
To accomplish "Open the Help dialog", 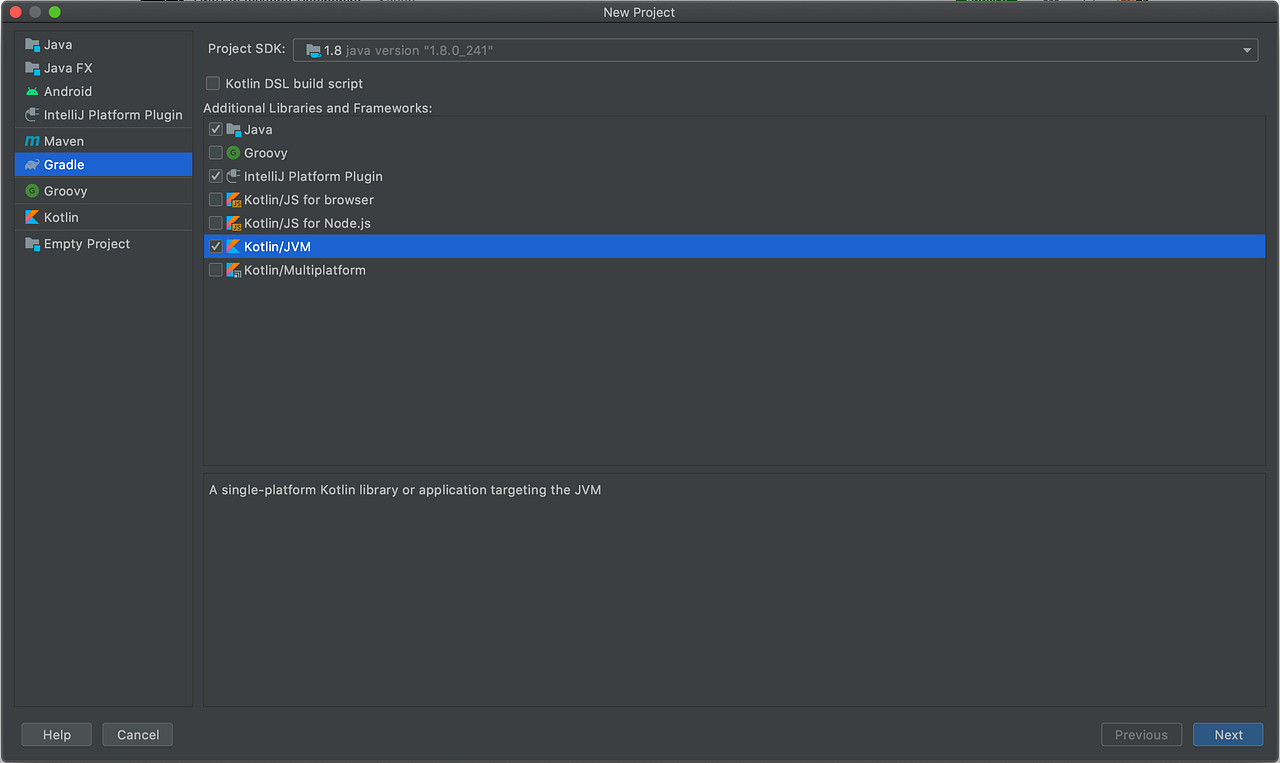I will pos(56,734).
